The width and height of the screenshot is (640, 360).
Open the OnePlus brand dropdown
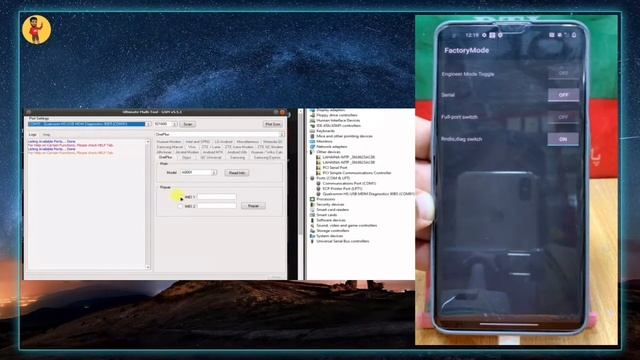(x=282, y=134)
